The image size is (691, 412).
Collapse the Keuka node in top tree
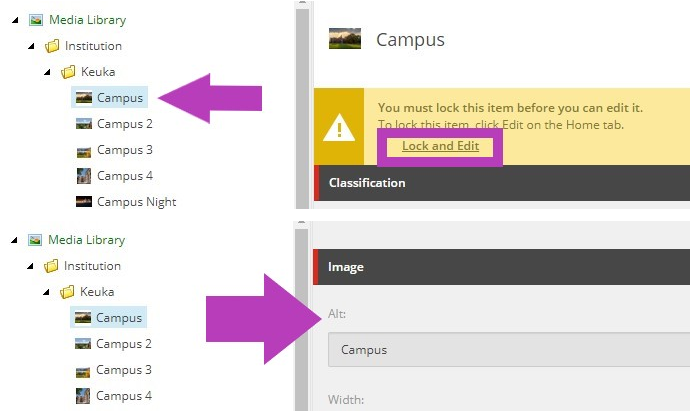(47, 72)
